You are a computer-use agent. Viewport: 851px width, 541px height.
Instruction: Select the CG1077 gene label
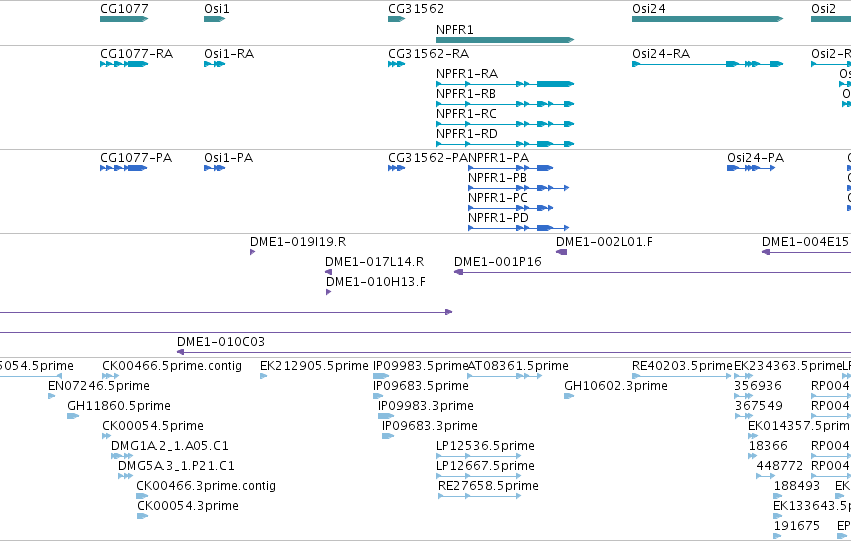click(x=124, y=9)
